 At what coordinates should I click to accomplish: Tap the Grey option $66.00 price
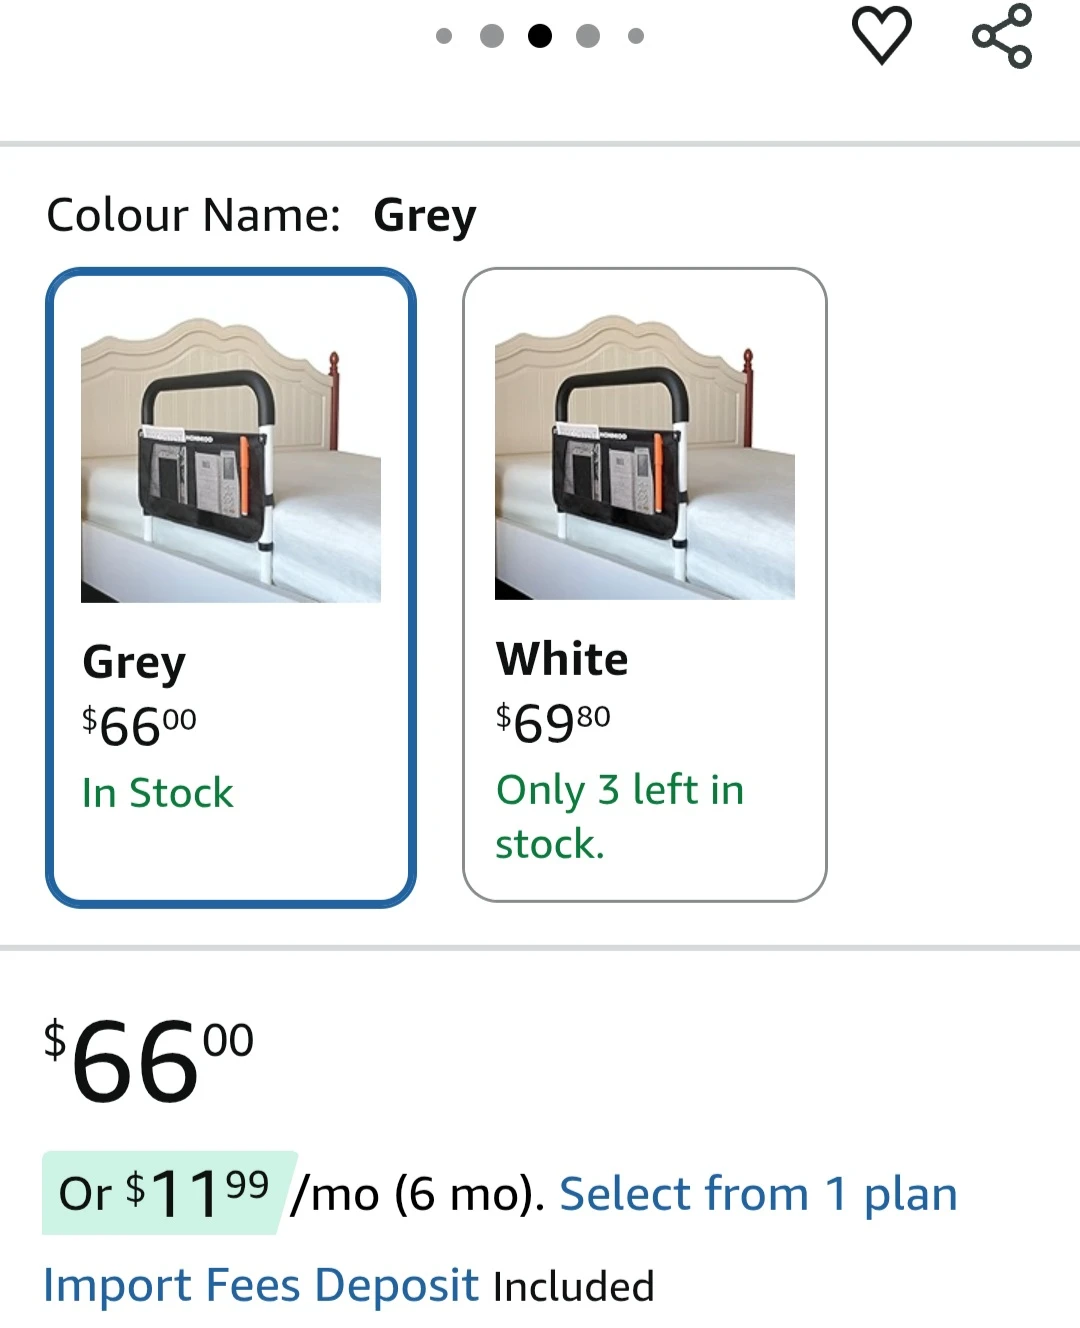point(140,725)
